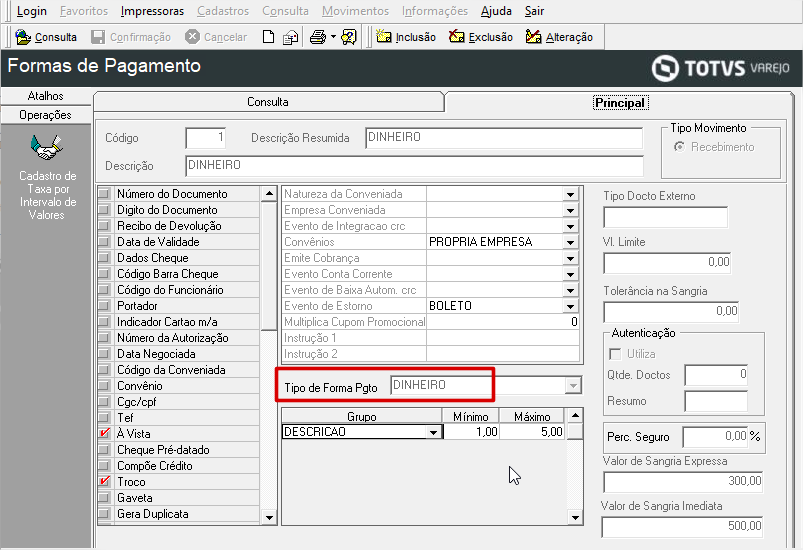Viewport: 803px width, 550px height.
Task: Click the help search toolbar icon
Action: [349, 37]
